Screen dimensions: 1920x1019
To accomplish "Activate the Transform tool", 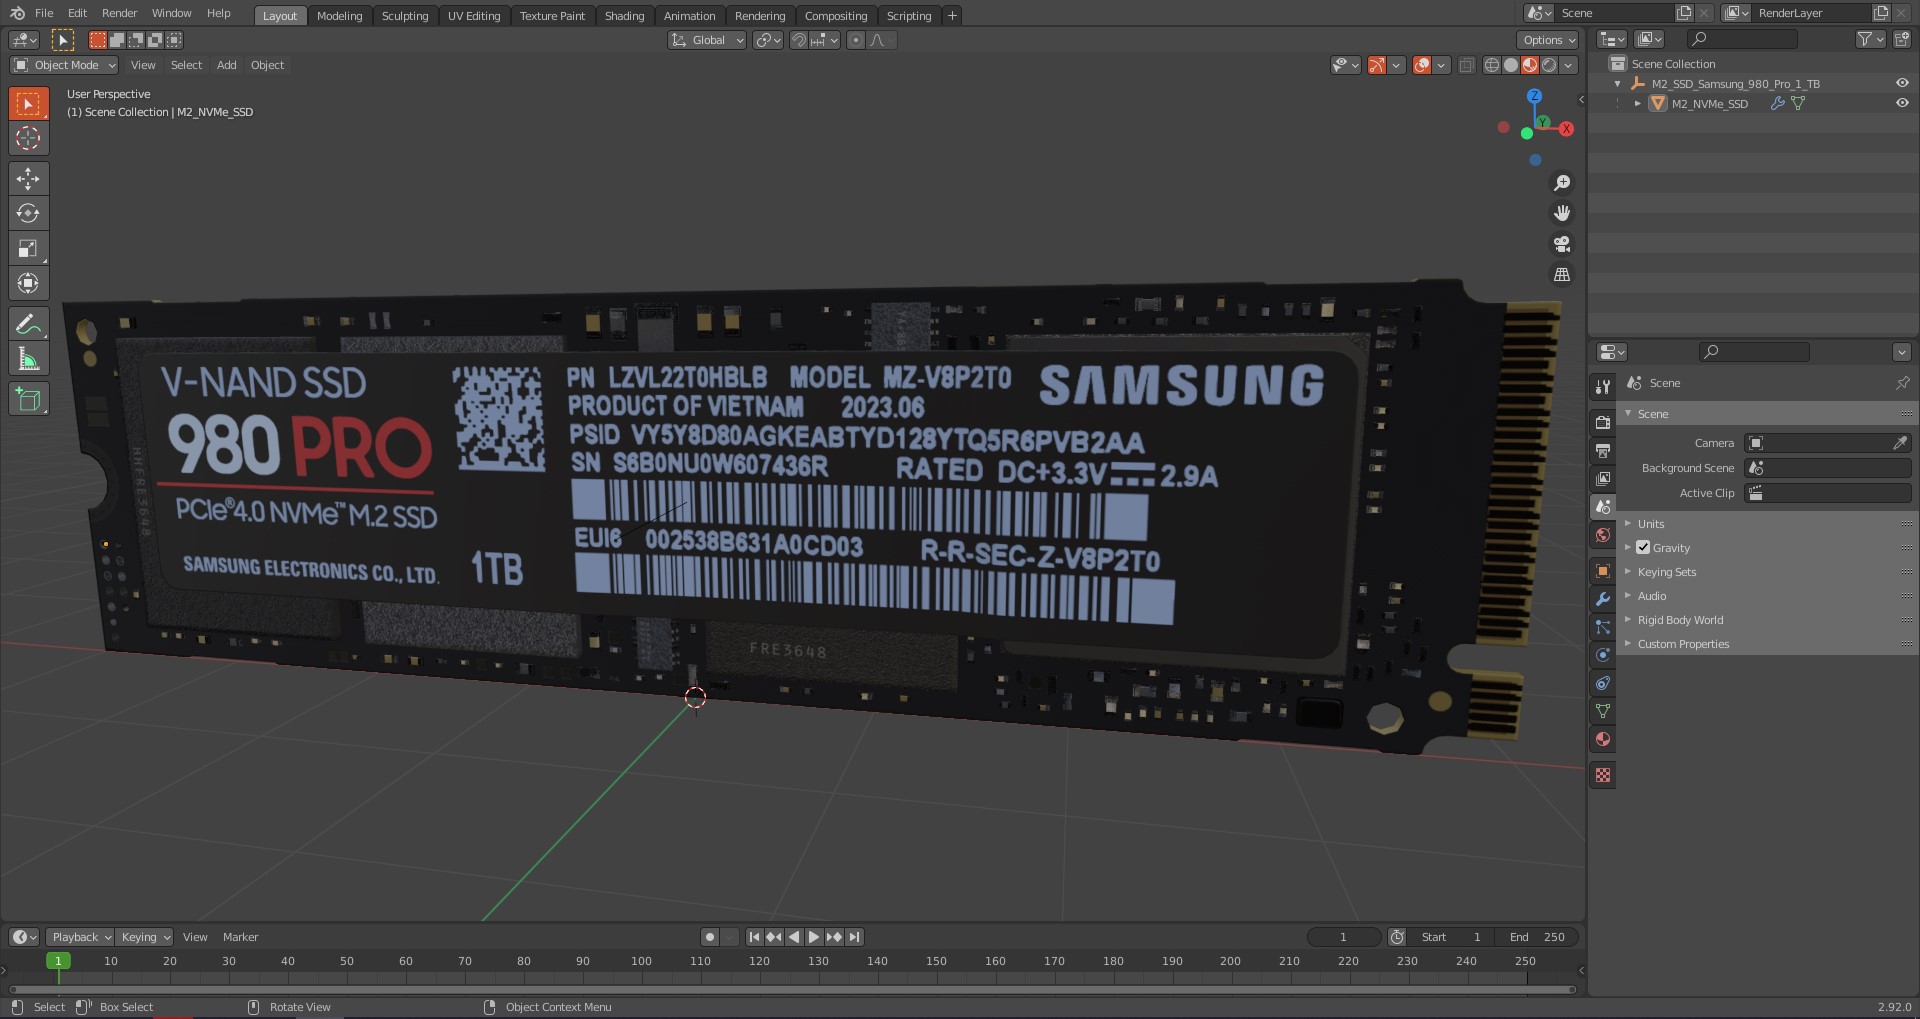I will [x=28, y=283].
